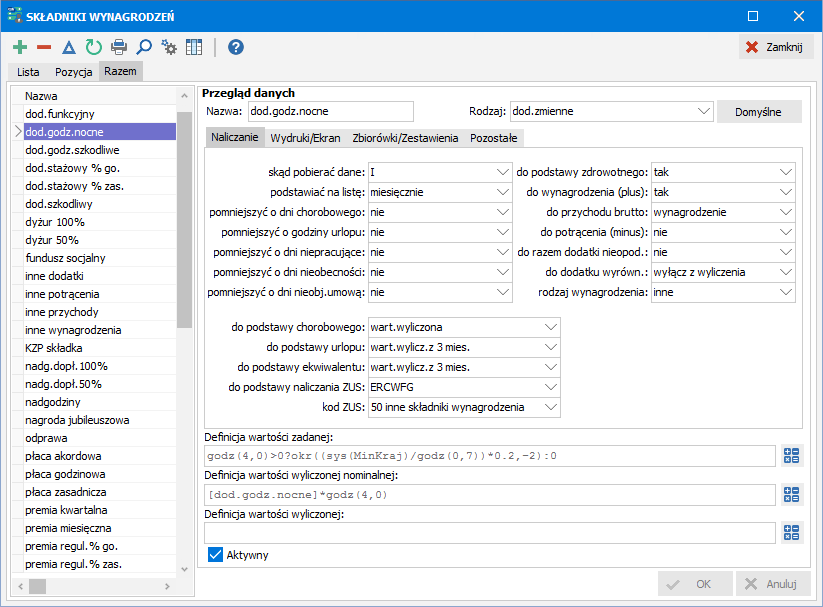Click the green plus add icon
The image size is (823, 607).
coord(20,47)
